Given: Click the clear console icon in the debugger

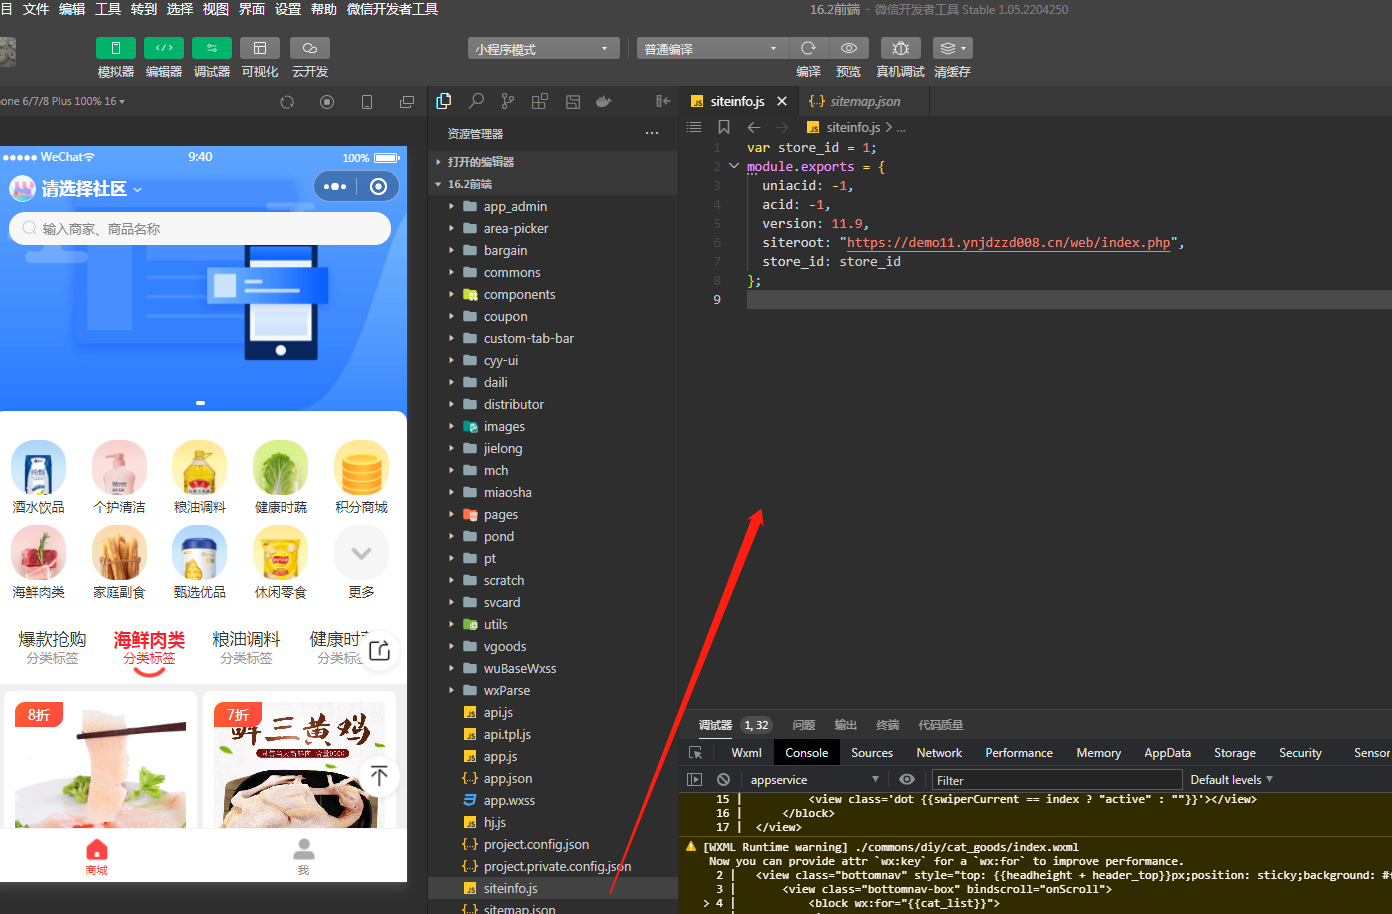Looking at the screenshot, I should tap(723, 780).
